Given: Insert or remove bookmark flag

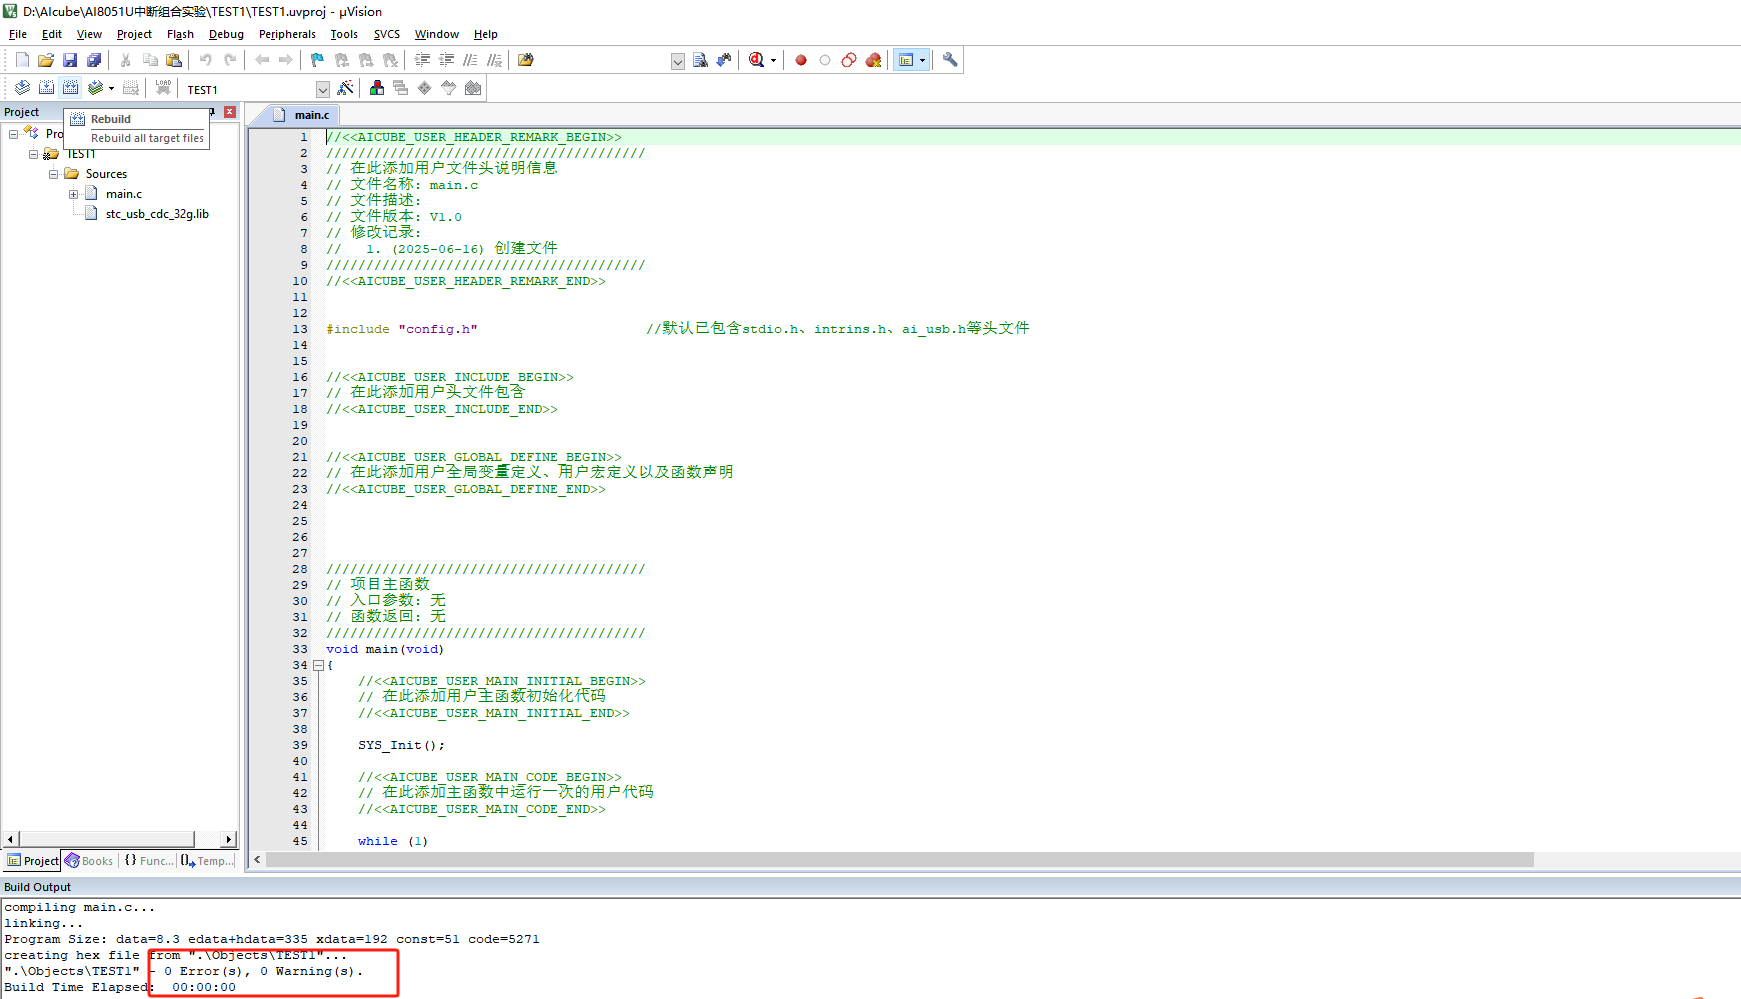Looking at the screenshot, I should 318,60.
